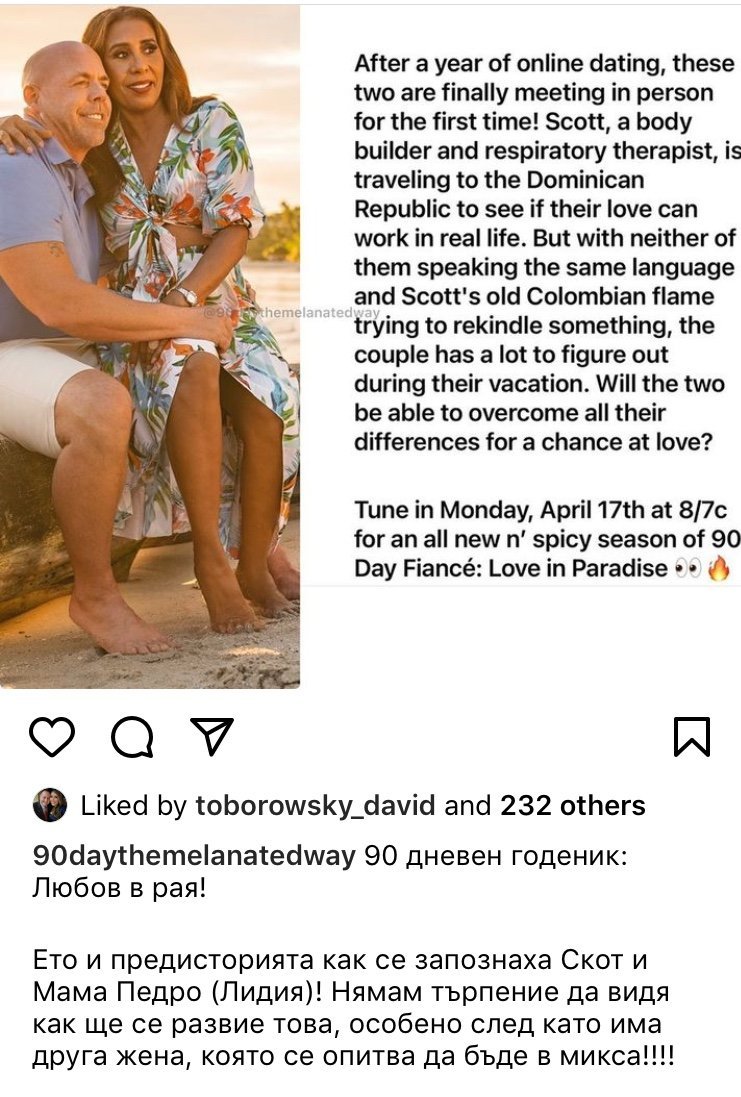Click the watermark text on the photo

(292, 313)
